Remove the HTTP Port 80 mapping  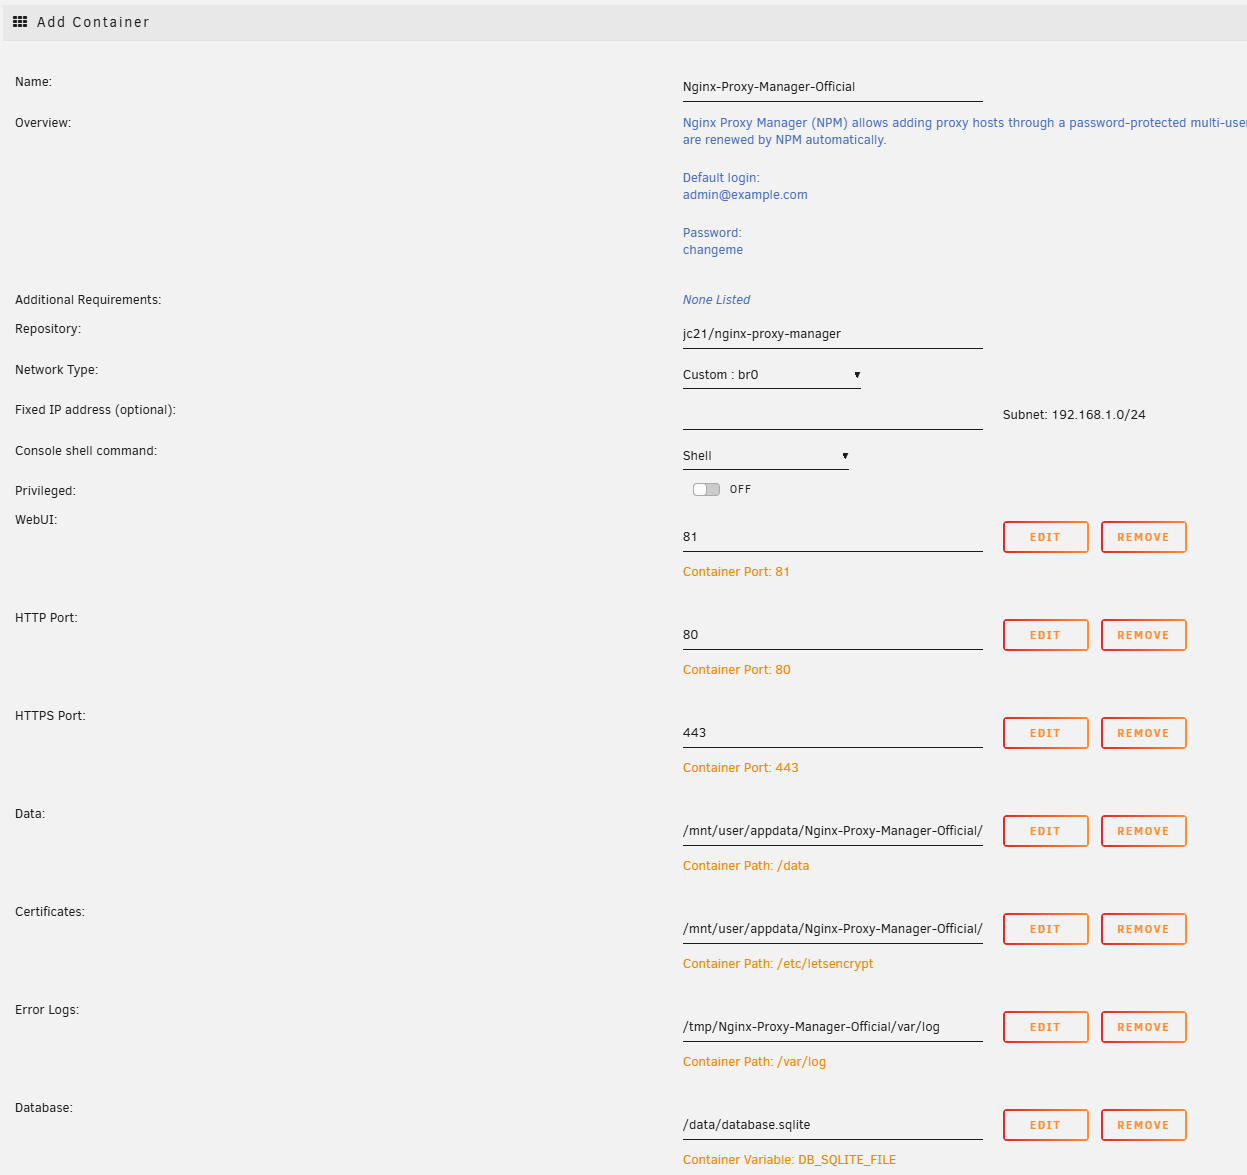point(1143,635)
